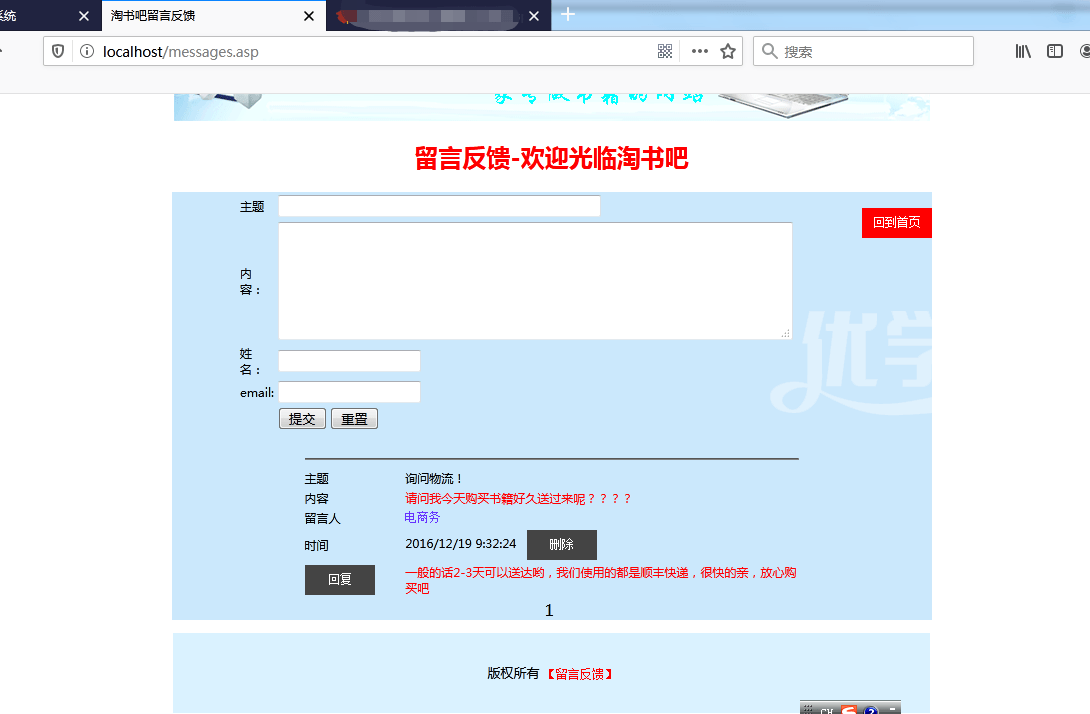Click the 提交 submit button
The height and width of the screenshot is (714, 1090).
[x=302, y=419]
